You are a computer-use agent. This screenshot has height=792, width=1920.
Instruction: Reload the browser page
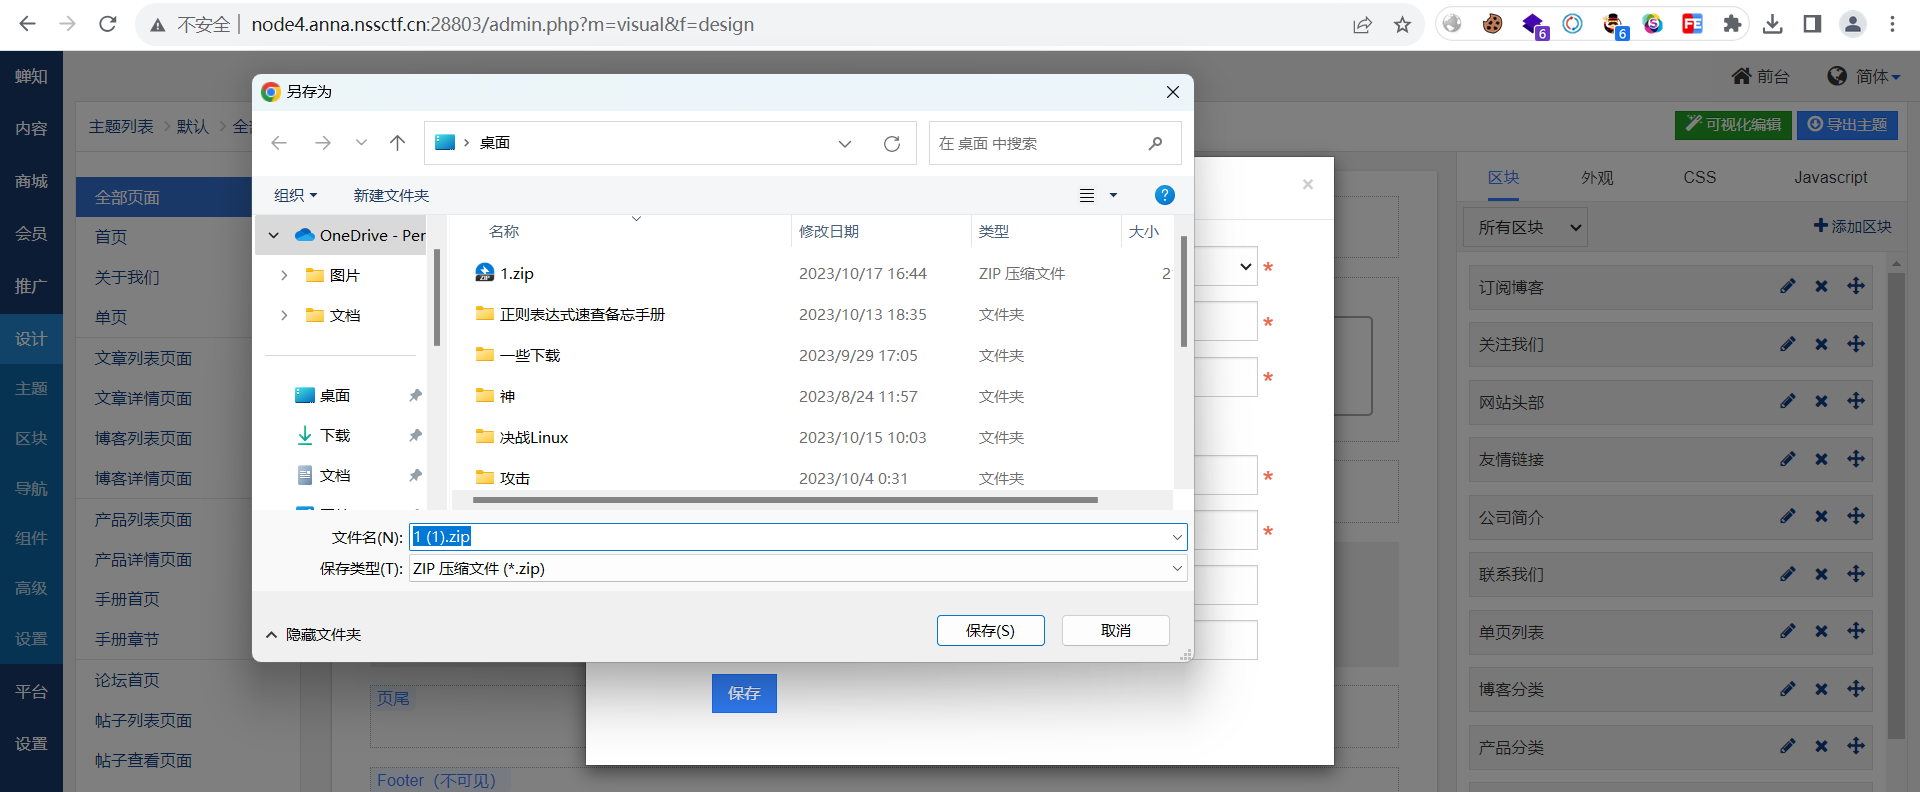pos(108,24)
